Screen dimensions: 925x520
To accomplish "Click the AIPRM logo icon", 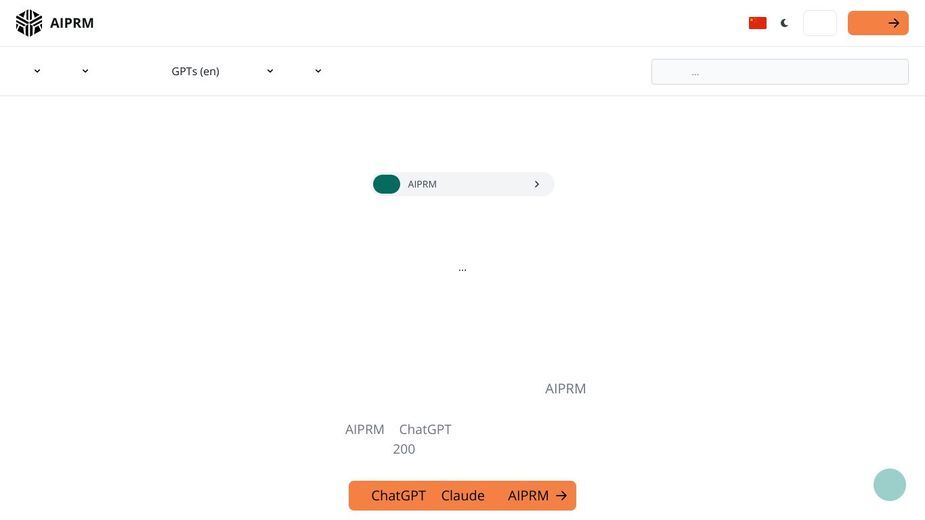I will click(29, 23).
